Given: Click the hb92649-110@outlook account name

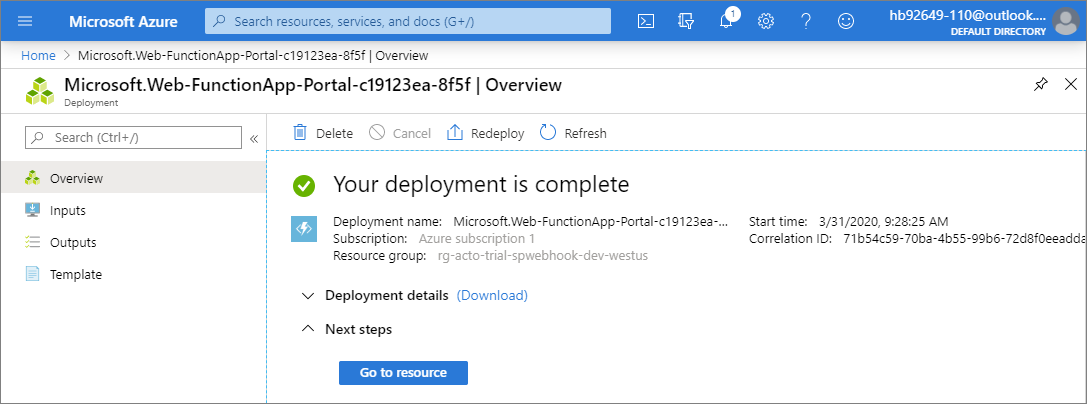Looking at the screenshot, I should click(x=966, y=15).
